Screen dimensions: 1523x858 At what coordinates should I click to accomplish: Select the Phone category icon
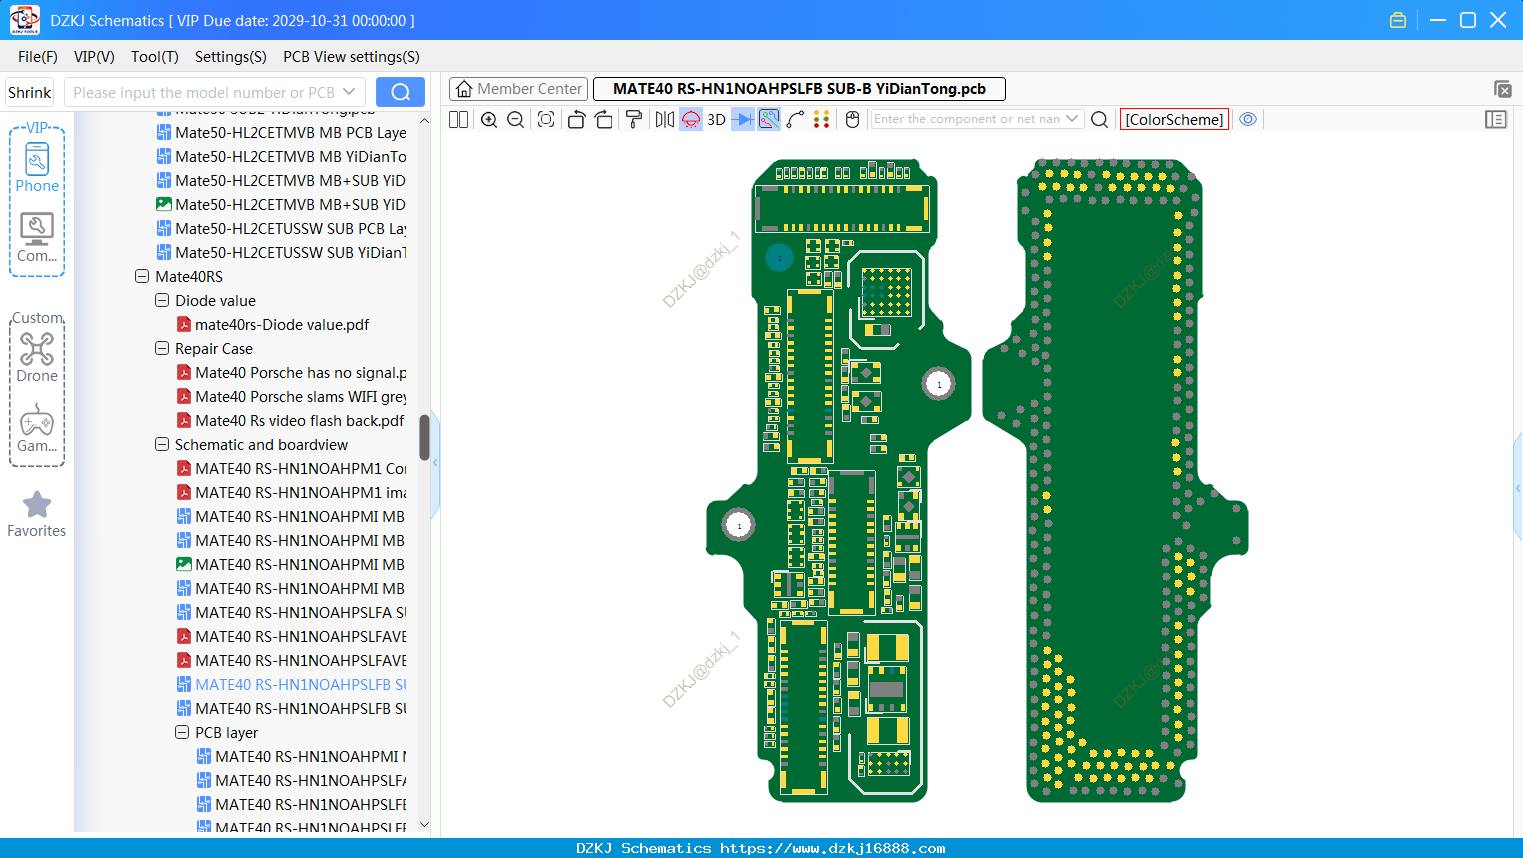point(37,167)
